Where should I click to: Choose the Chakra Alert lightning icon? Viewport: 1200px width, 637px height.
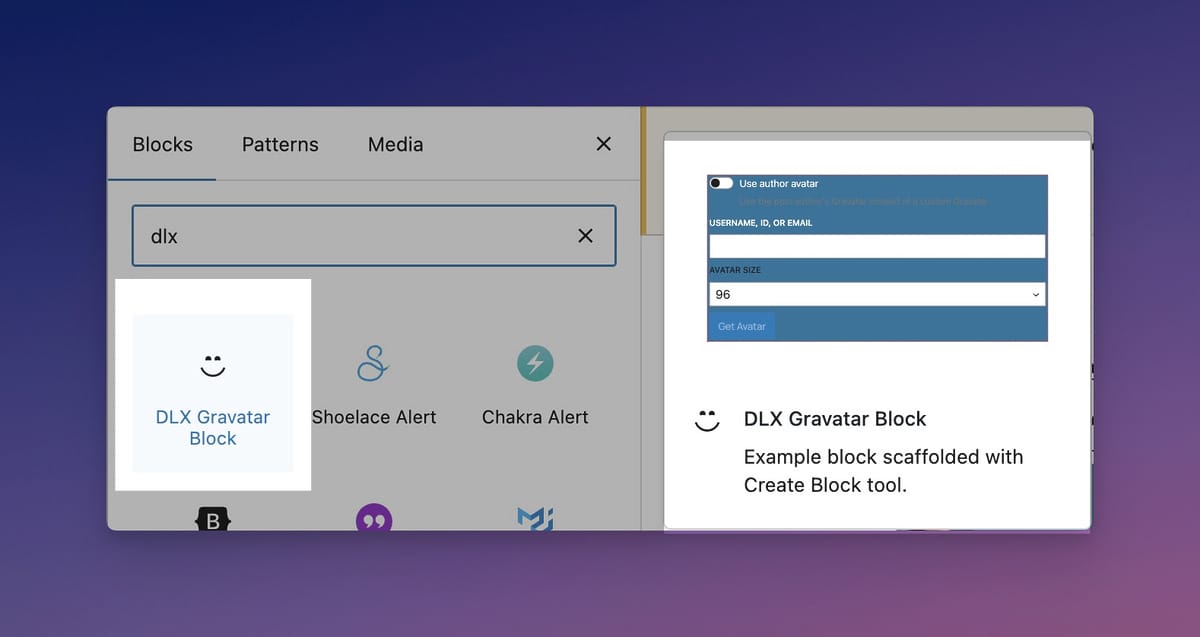[535, 364]
